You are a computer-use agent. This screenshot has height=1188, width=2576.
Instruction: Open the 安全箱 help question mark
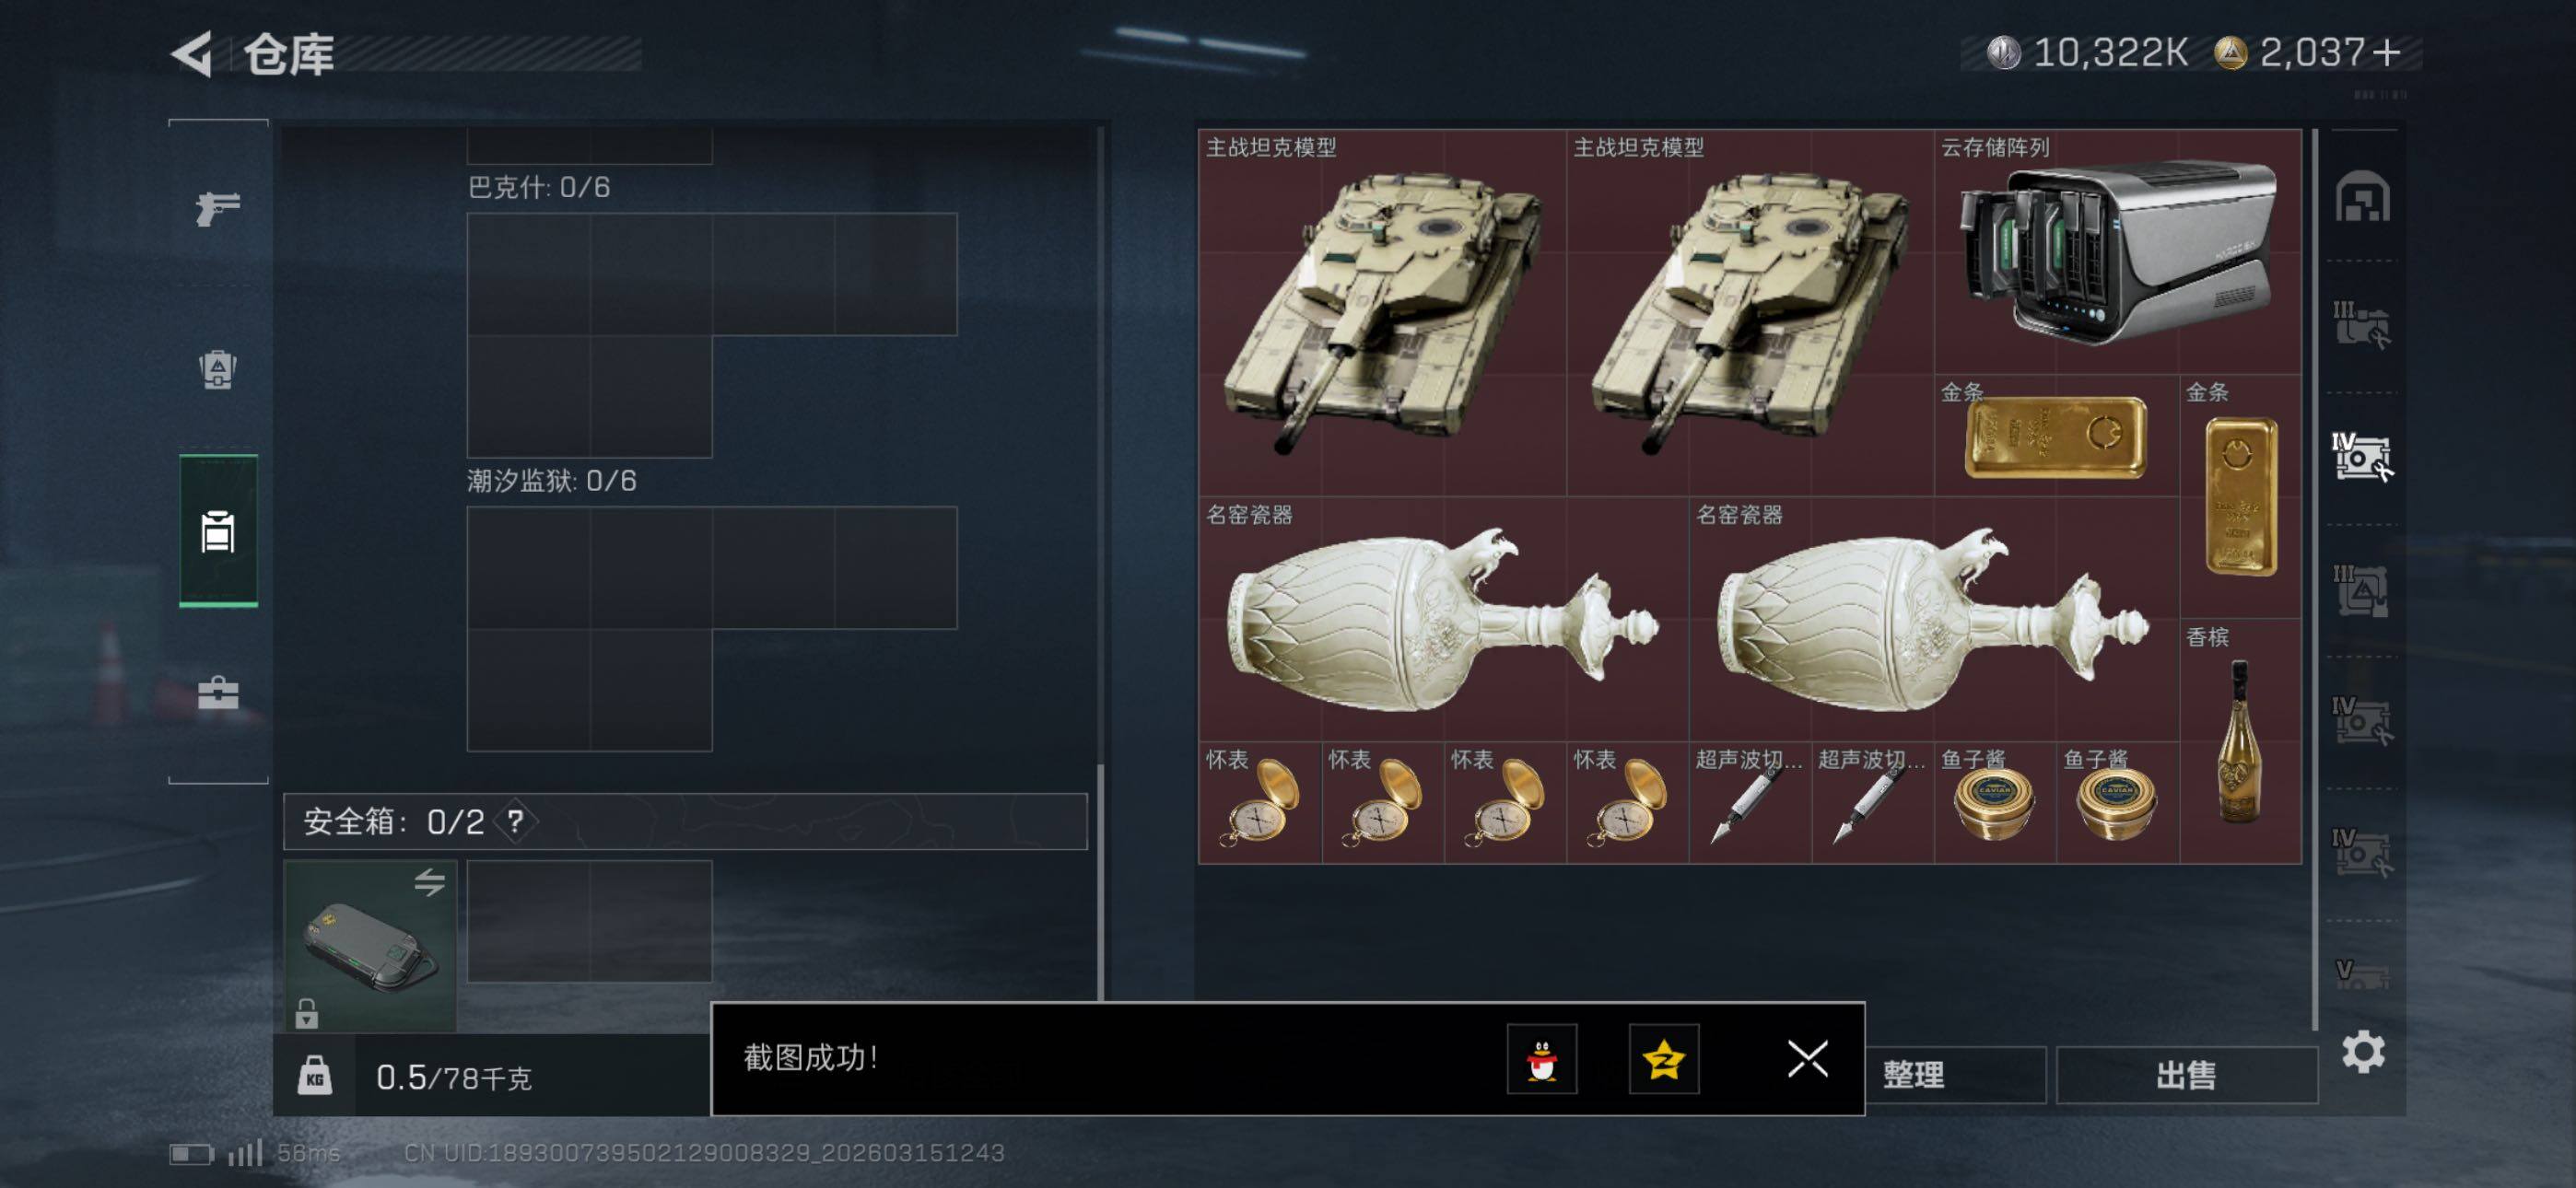pyautogui.click(x=515, y=822)
